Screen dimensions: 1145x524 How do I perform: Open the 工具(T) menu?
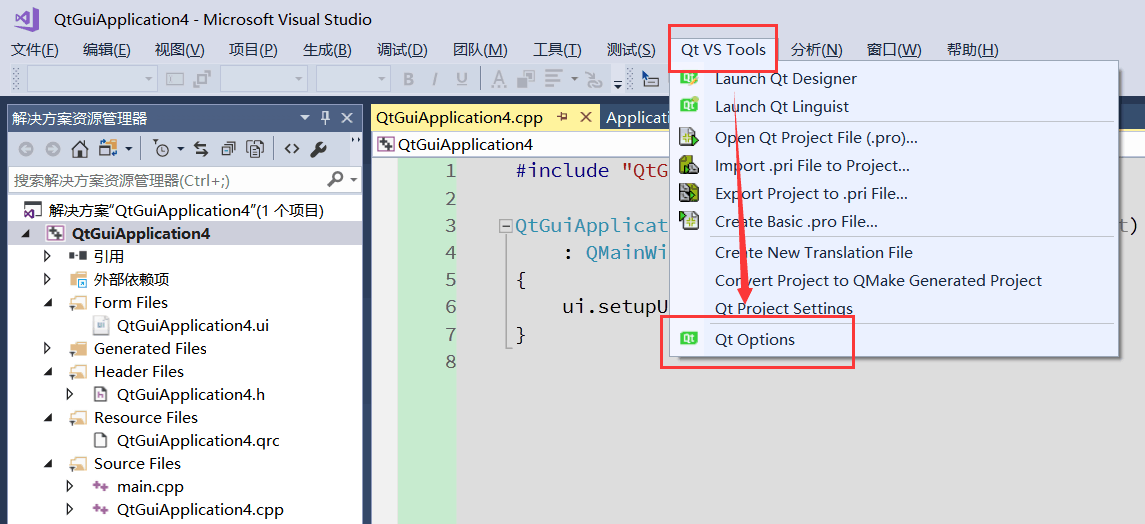(x=557, y=50)
